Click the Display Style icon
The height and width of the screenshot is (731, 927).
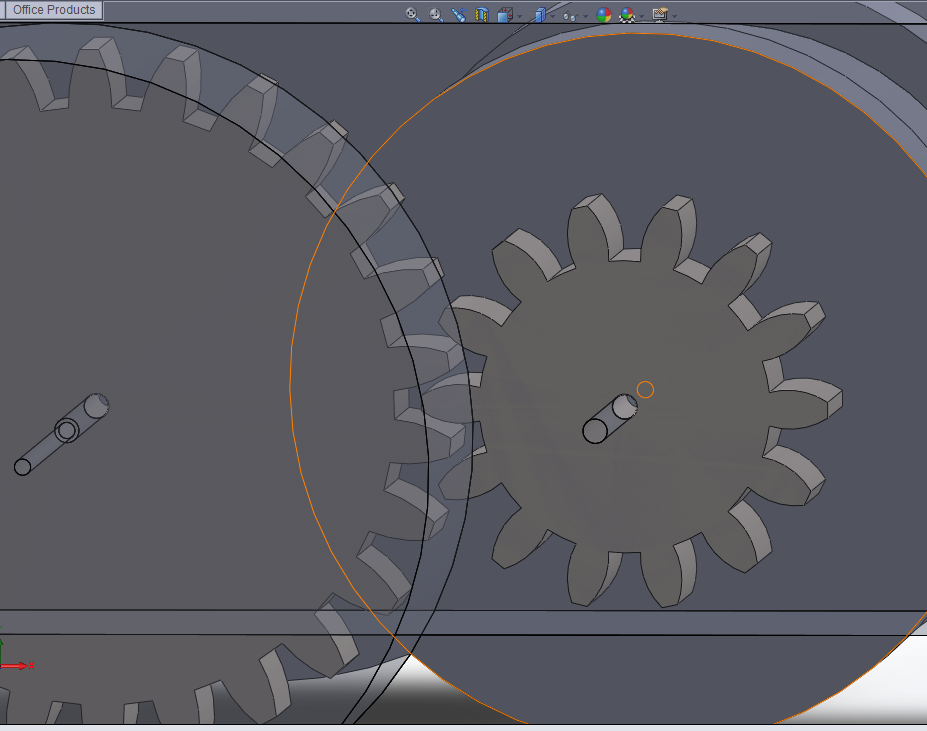pos(540,14)
